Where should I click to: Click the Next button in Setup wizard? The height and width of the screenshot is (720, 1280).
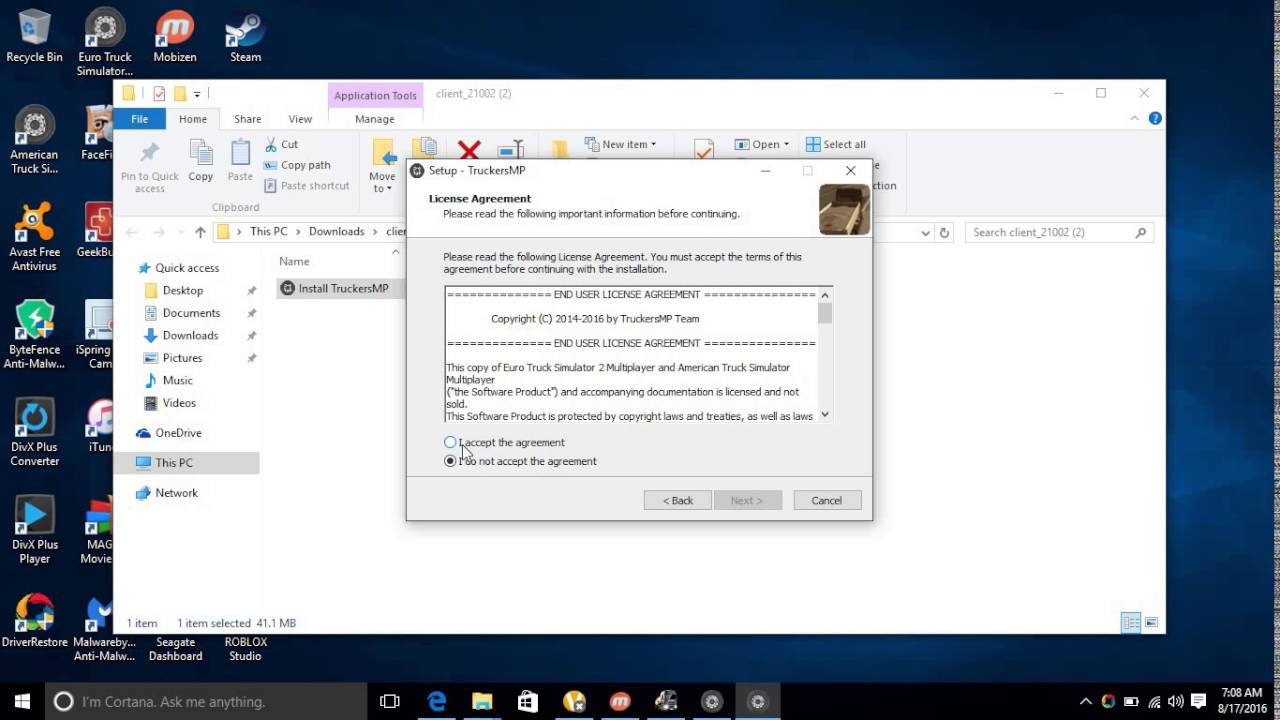click(747, 500)
